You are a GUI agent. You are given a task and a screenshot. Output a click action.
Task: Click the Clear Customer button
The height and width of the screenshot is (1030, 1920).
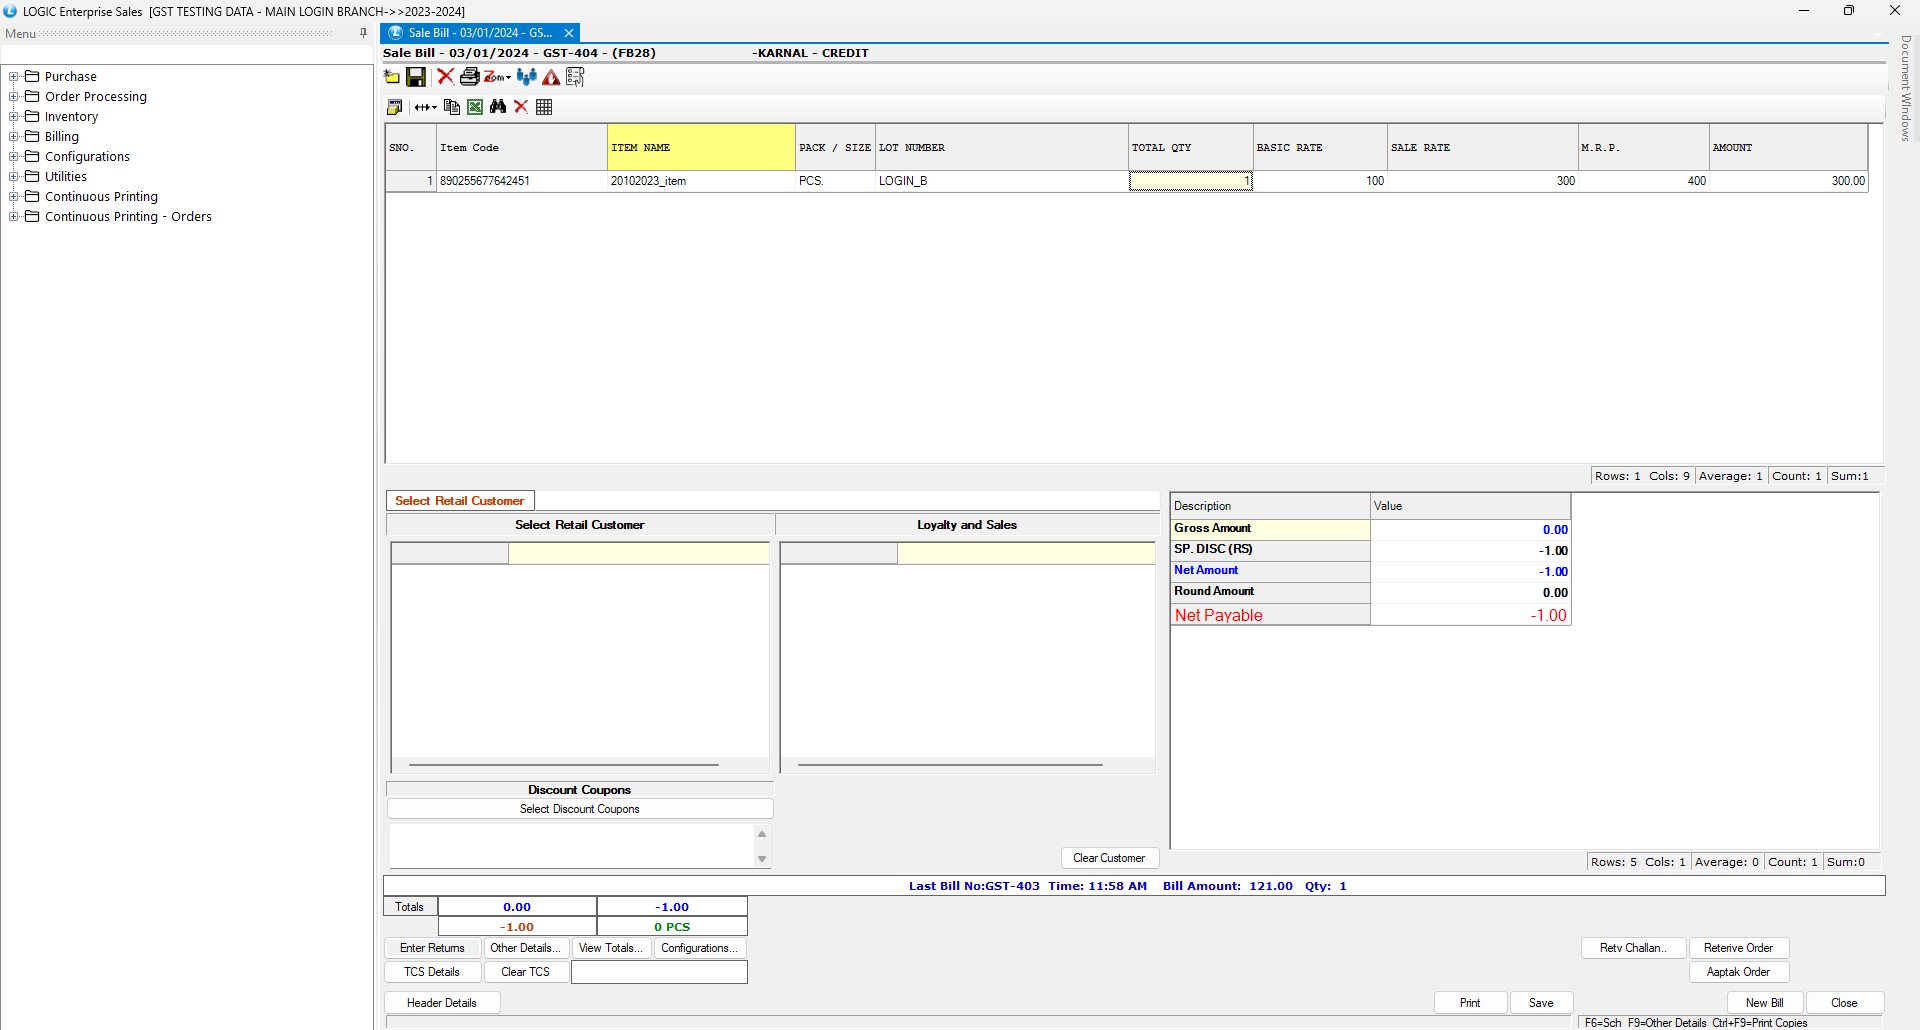1109,858
